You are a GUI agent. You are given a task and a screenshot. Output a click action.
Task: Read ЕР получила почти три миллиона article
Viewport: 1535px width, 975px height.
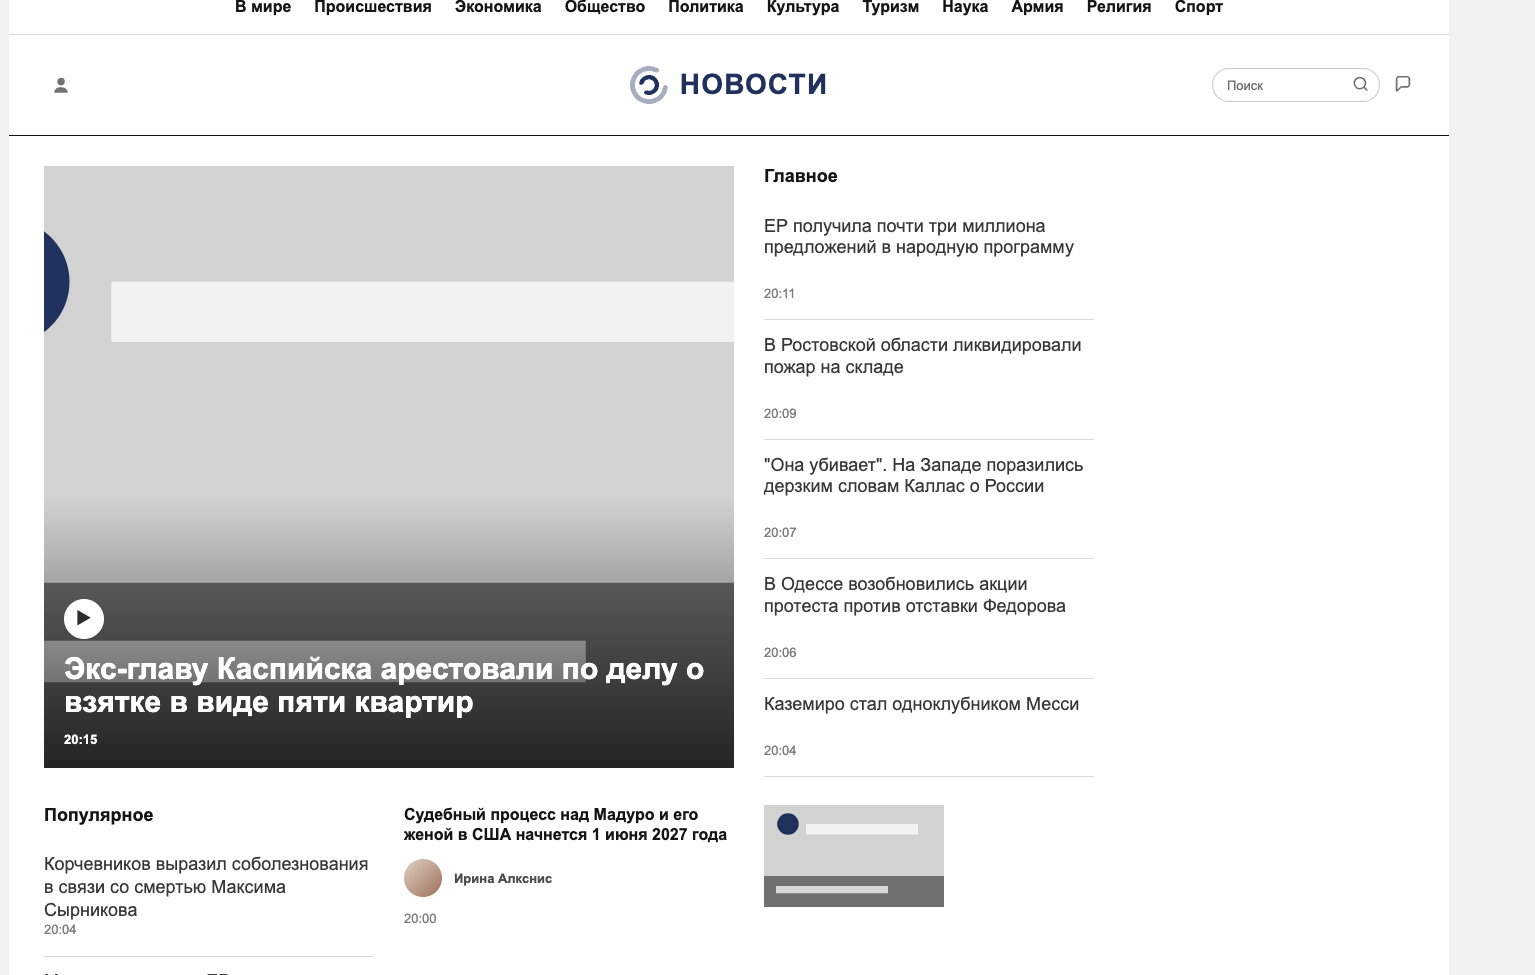pyautogui.click(x=919, y=237)
